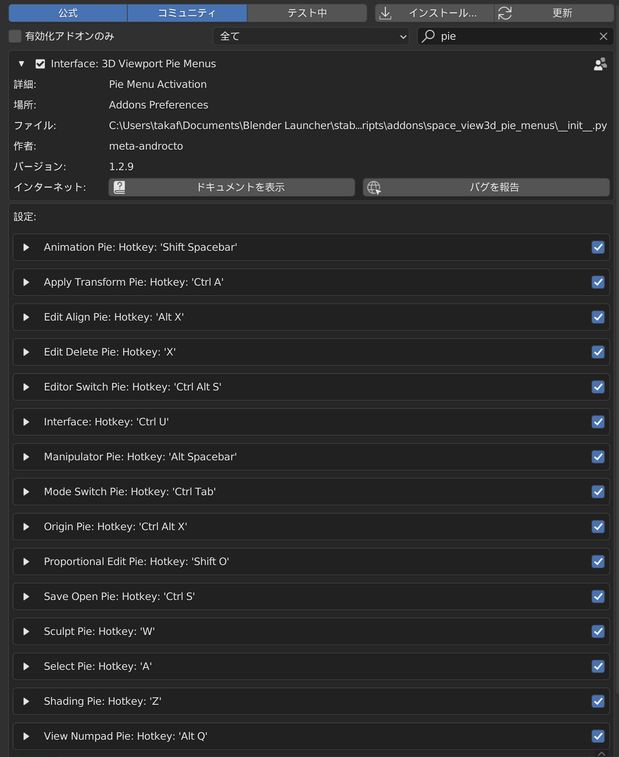This screenshot has width=619, height=757.
Task: Uncheck the Origin Pie checkbox
Action: pos(598,527)
